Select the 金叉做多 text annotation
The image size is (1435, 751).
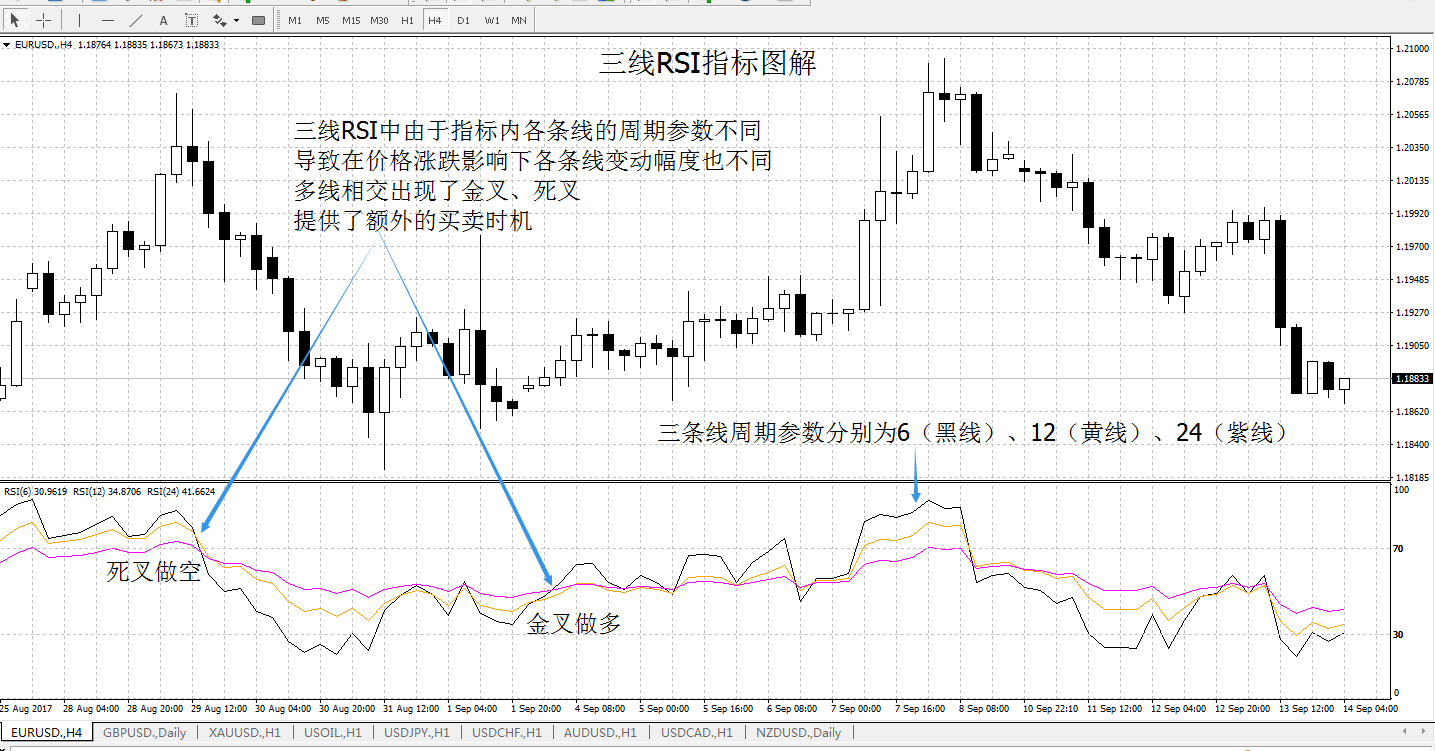point(574,624)
